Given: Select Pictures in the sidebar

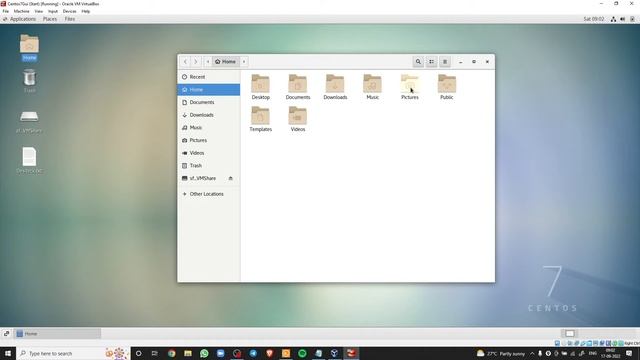Looking at the screenshot, I should [209, 140].
